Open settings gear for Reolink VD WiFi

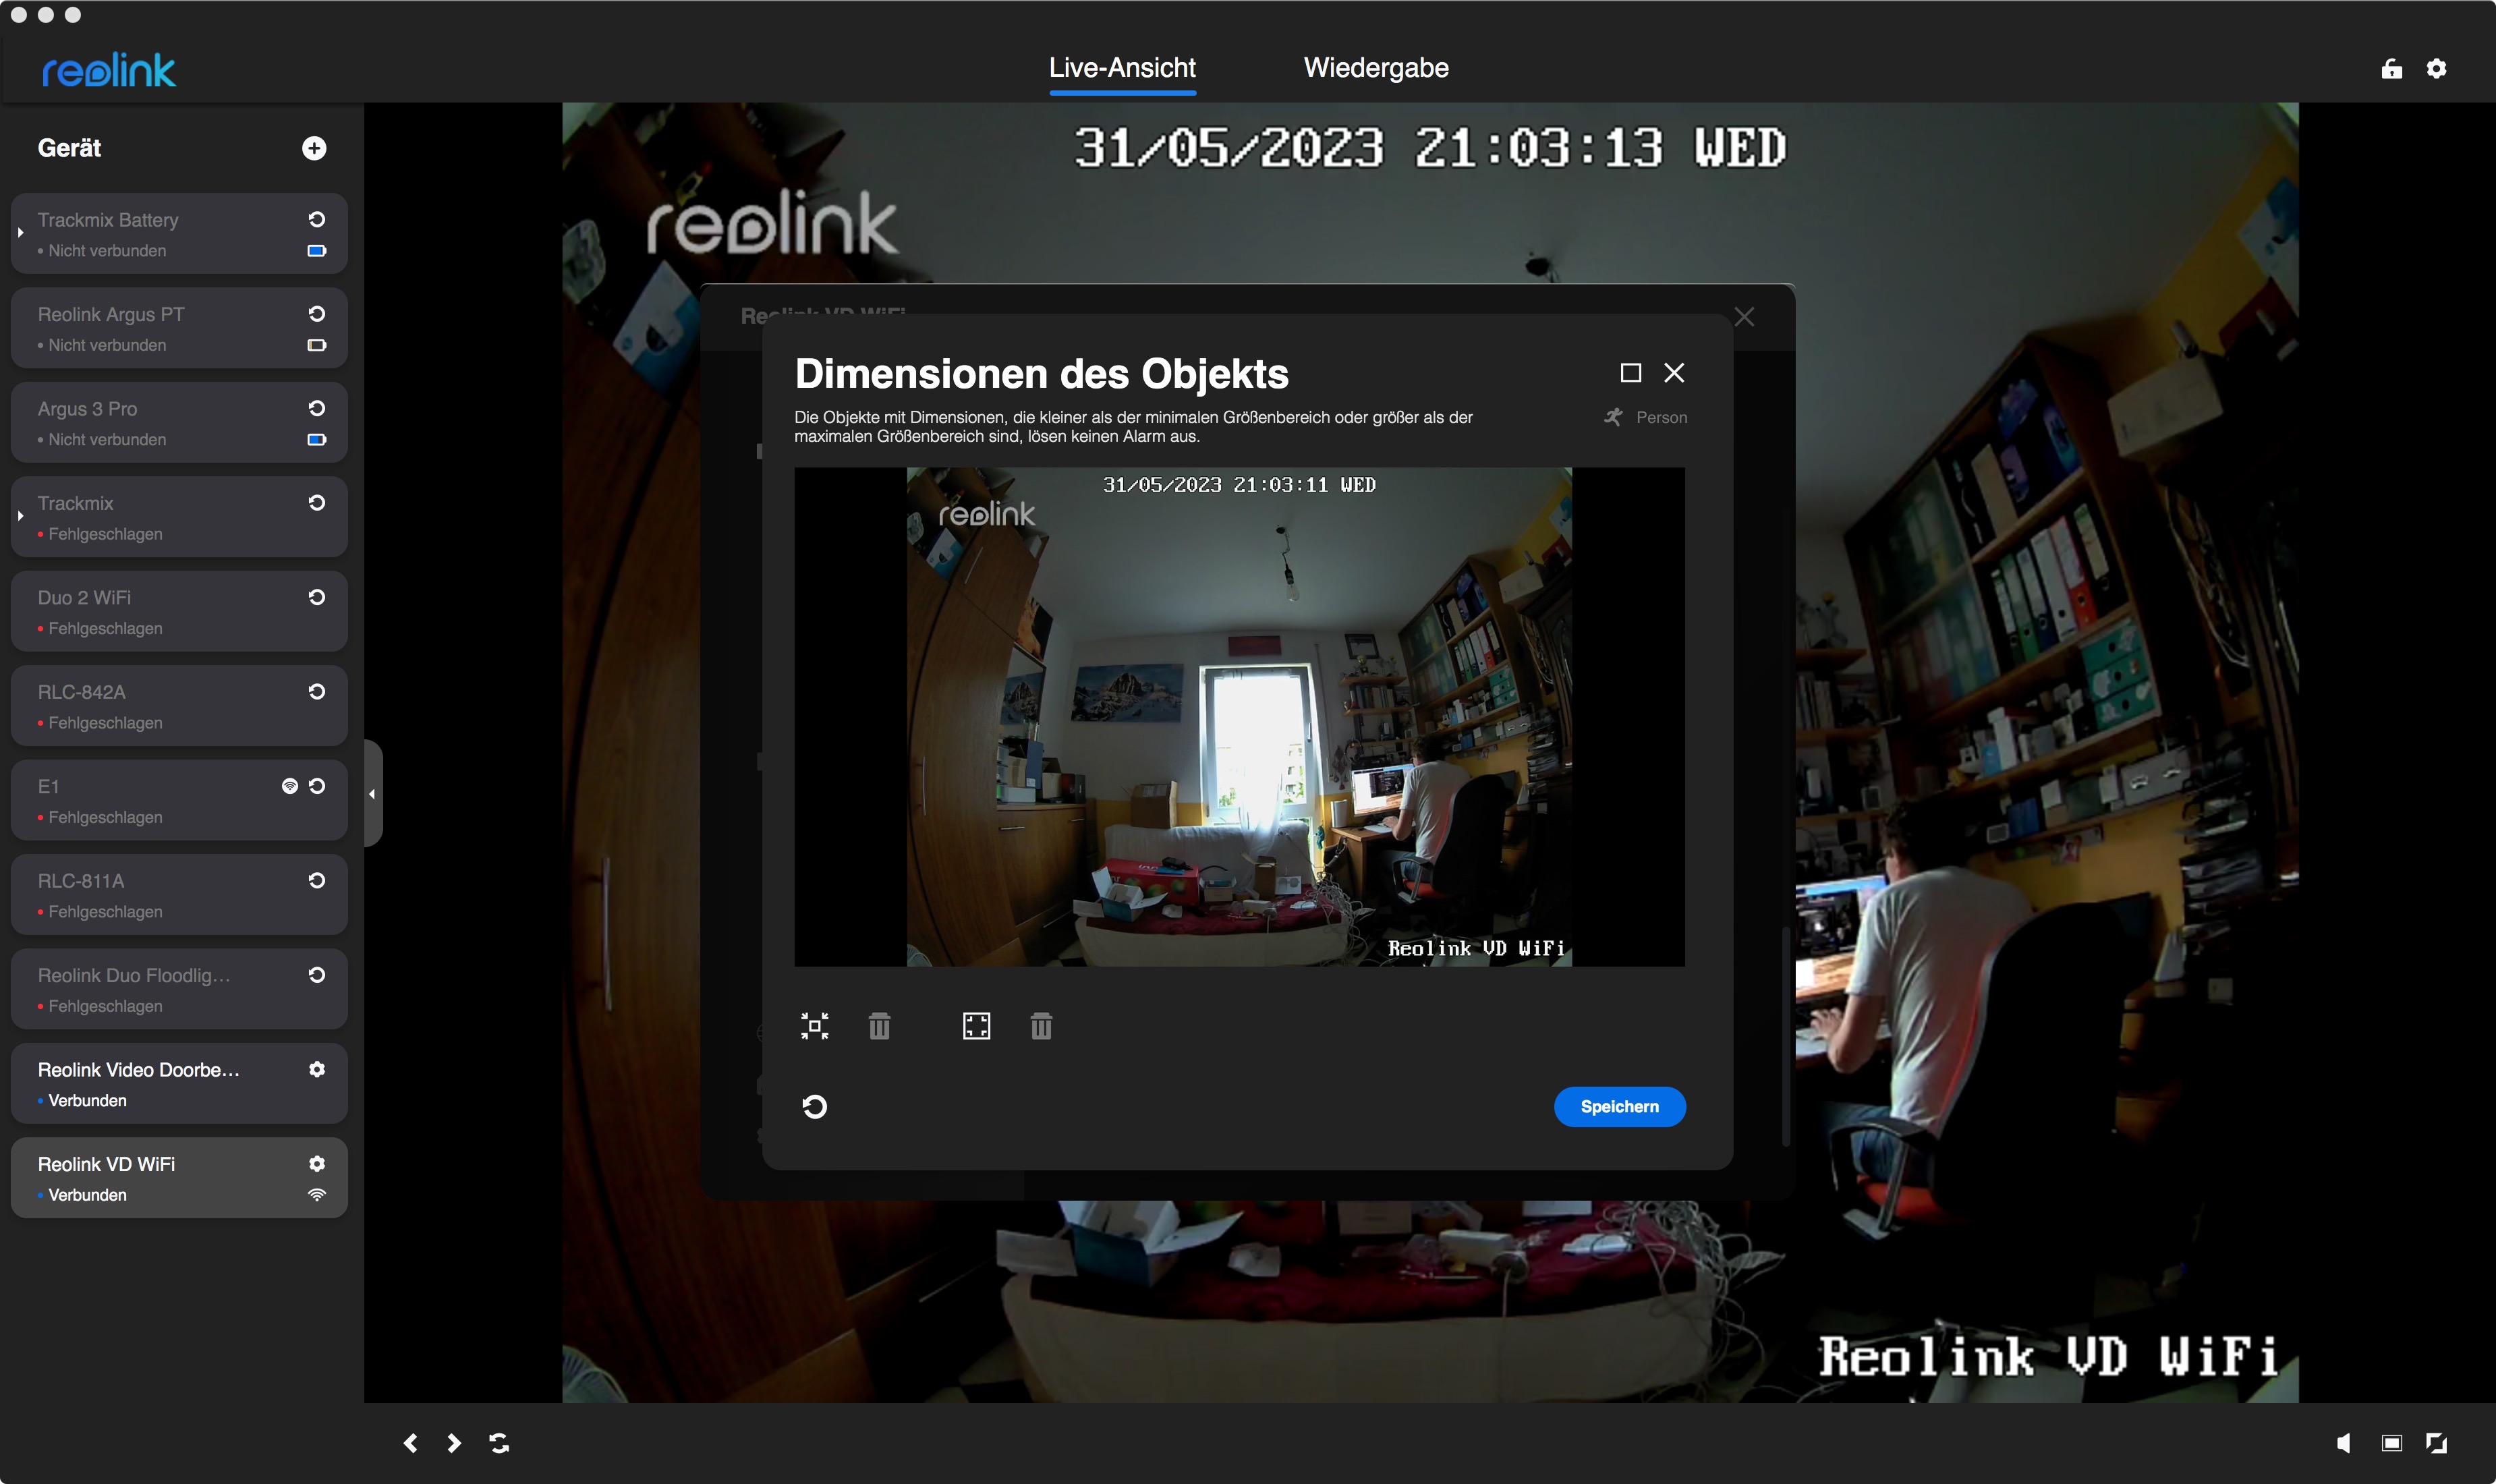[x=317, y=1163]
